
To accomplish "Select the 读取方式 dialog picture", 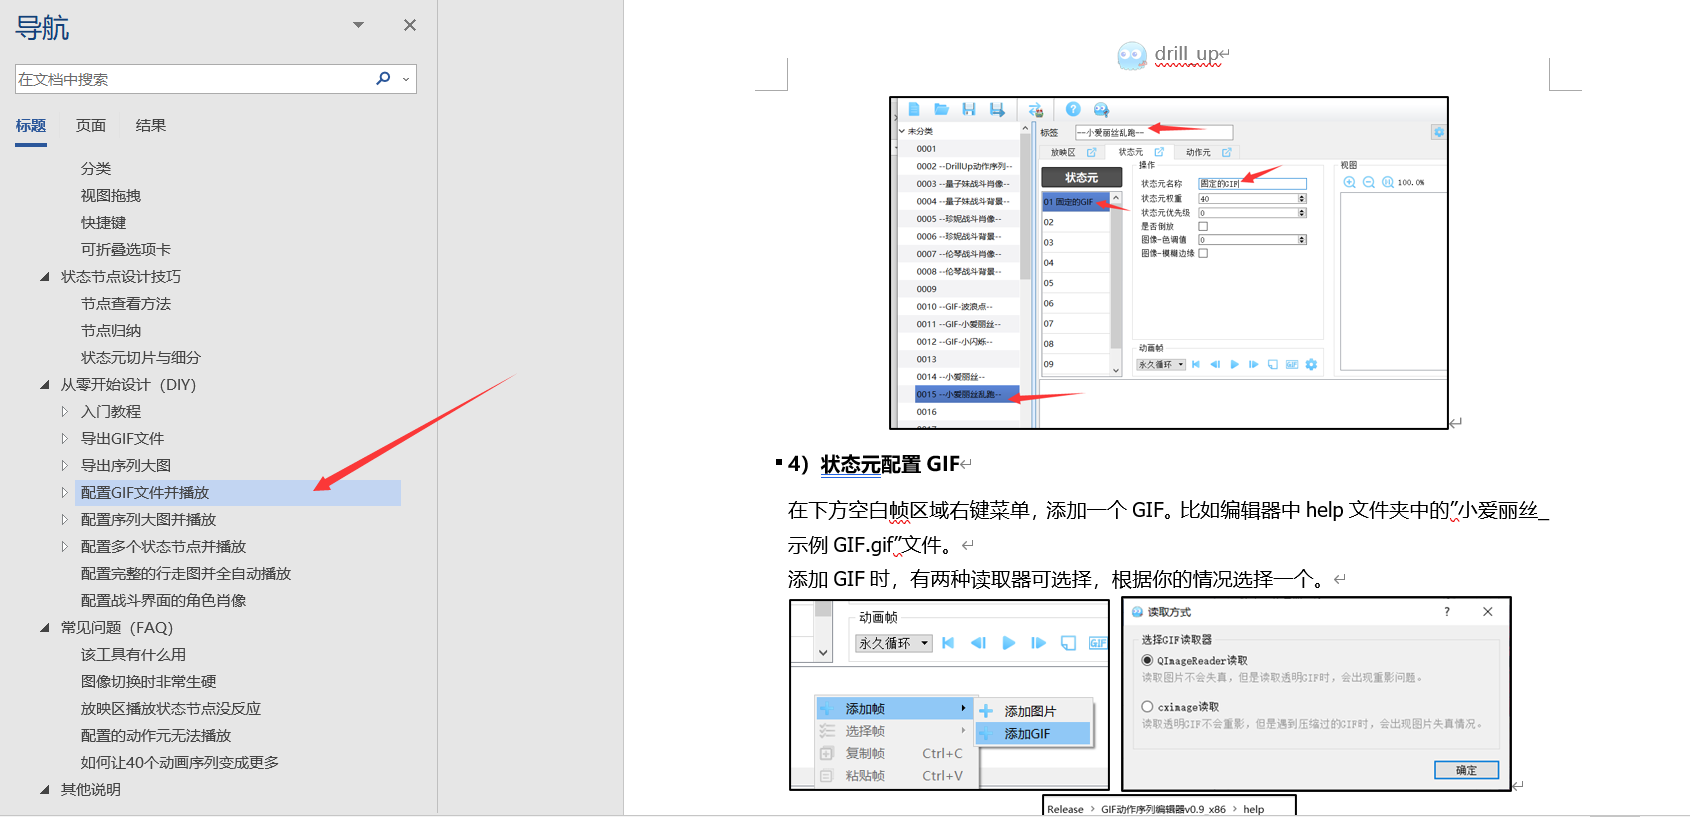I will pyautogui.click(x=1317, y=694).
